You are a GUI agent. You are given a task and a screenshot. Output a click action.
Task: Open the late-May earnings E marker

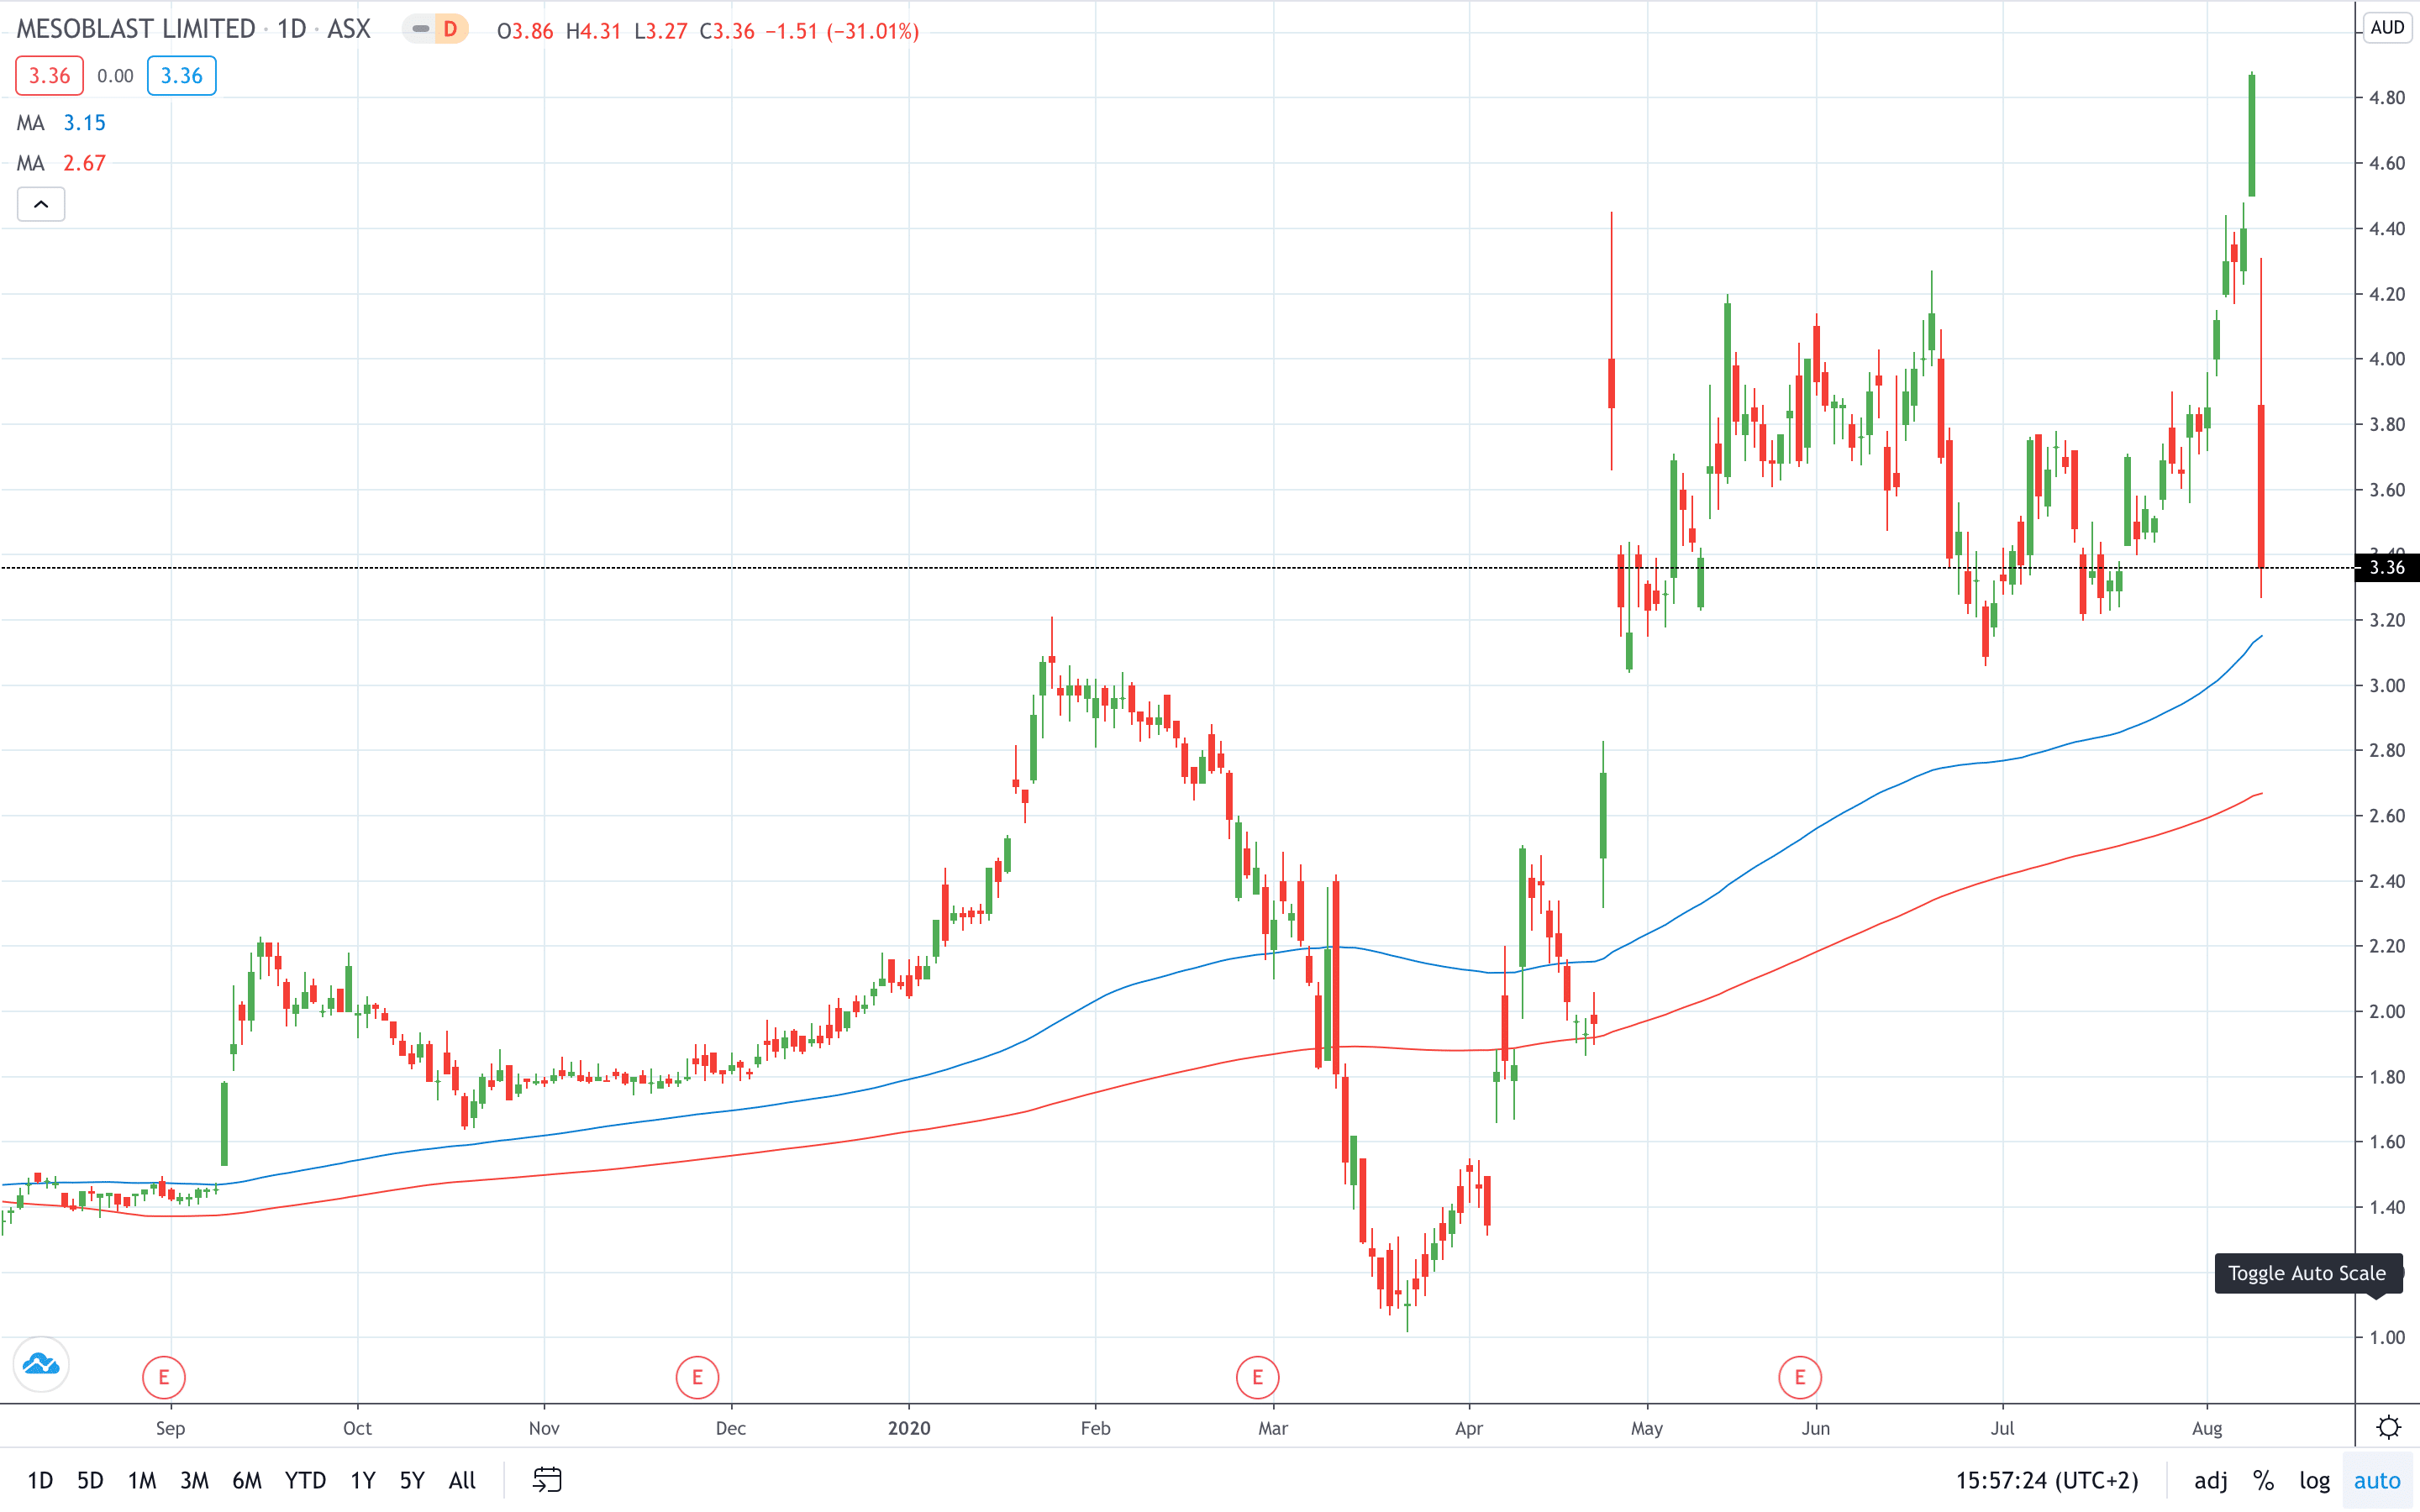1799,1377
